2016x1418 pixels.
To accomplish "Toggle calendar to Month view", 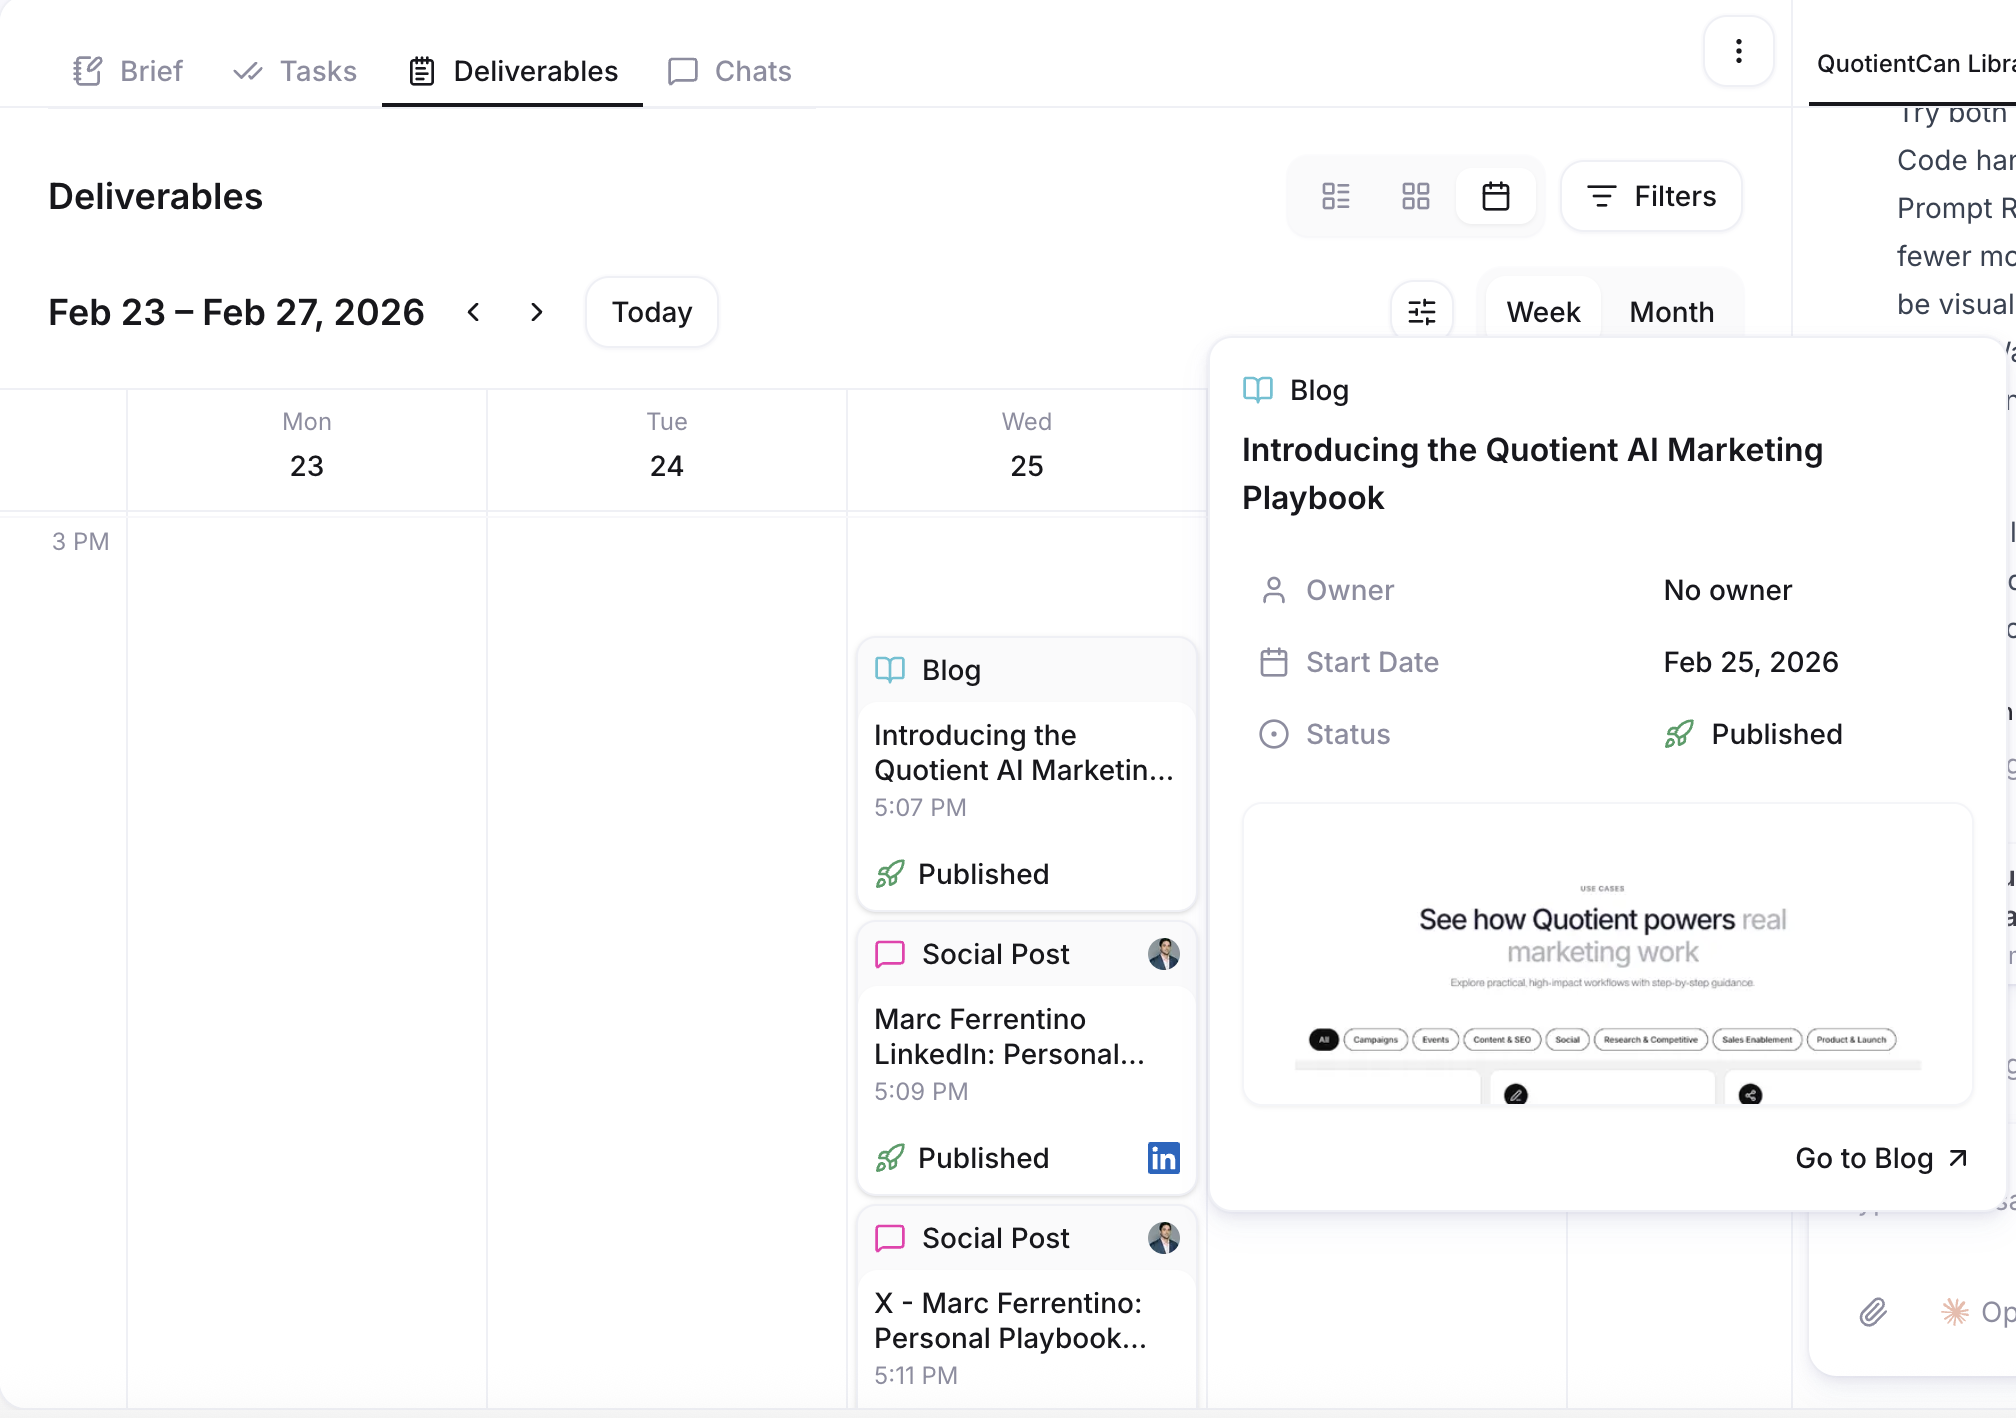I will point(1671,312).
